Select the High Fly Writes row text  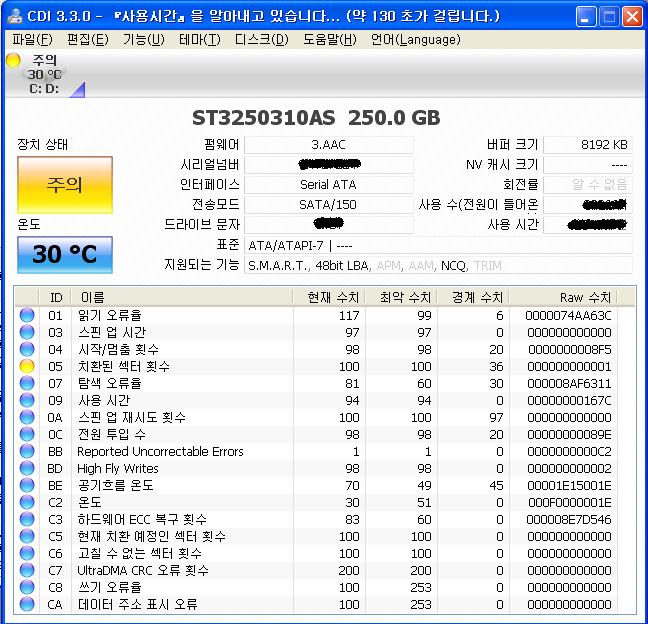click(118, 468)
